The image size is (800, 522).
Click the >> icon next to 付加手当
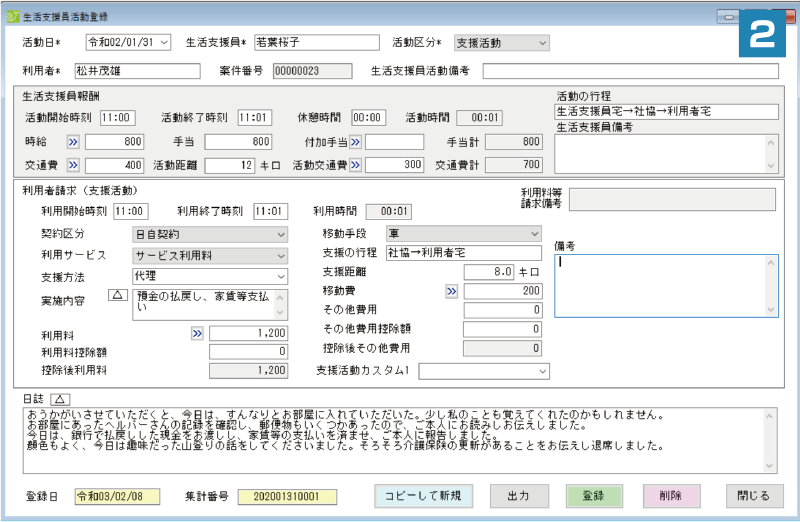(x=355, y=142)
